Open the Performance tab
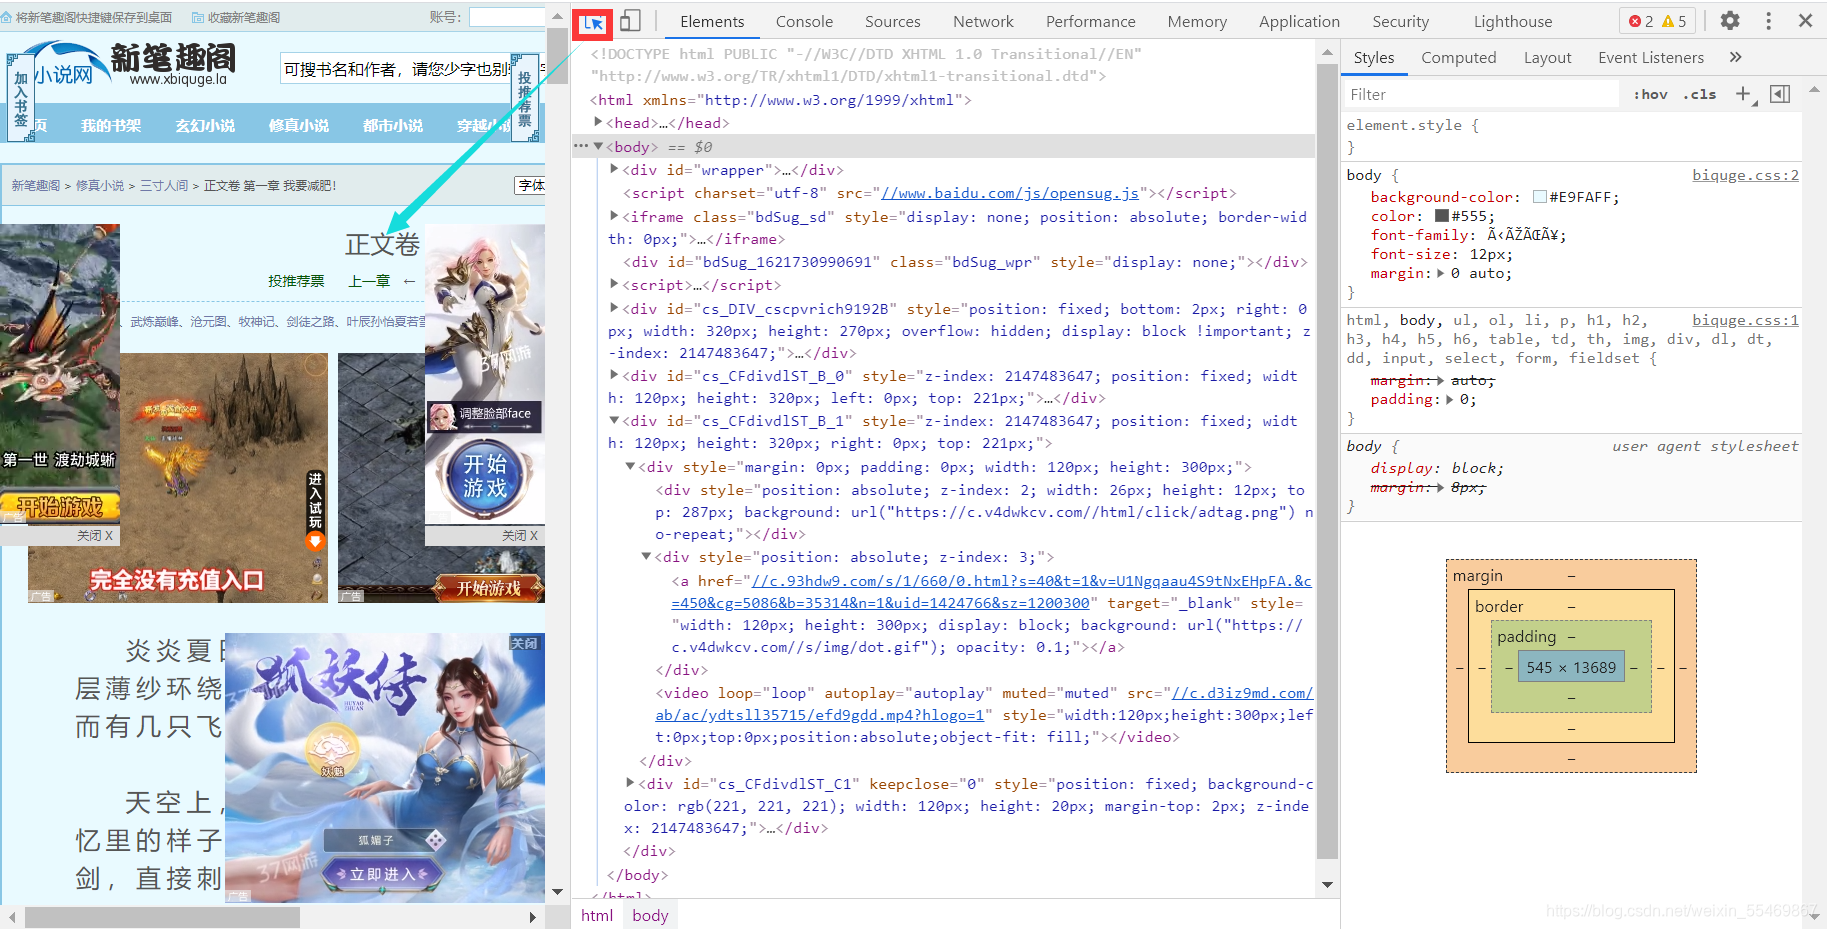Image resolution: width=1827 pixels, height=929 pixels. tap(1091, 22)
